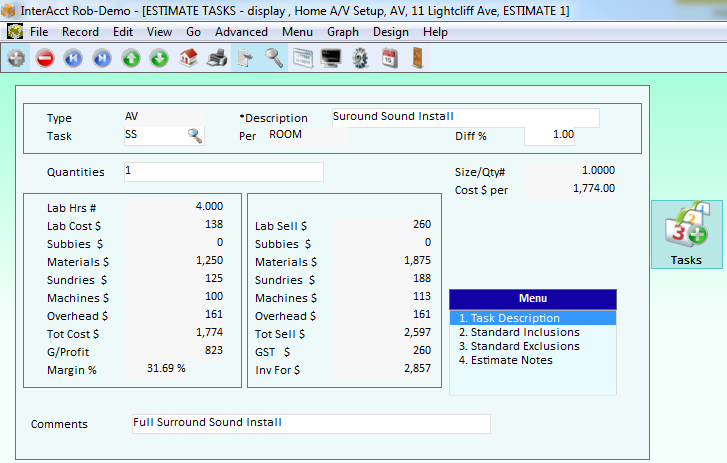This screenshot has height=463, width=727.
Task: Click the Diff % field showing 1.00
Action: 549,136
